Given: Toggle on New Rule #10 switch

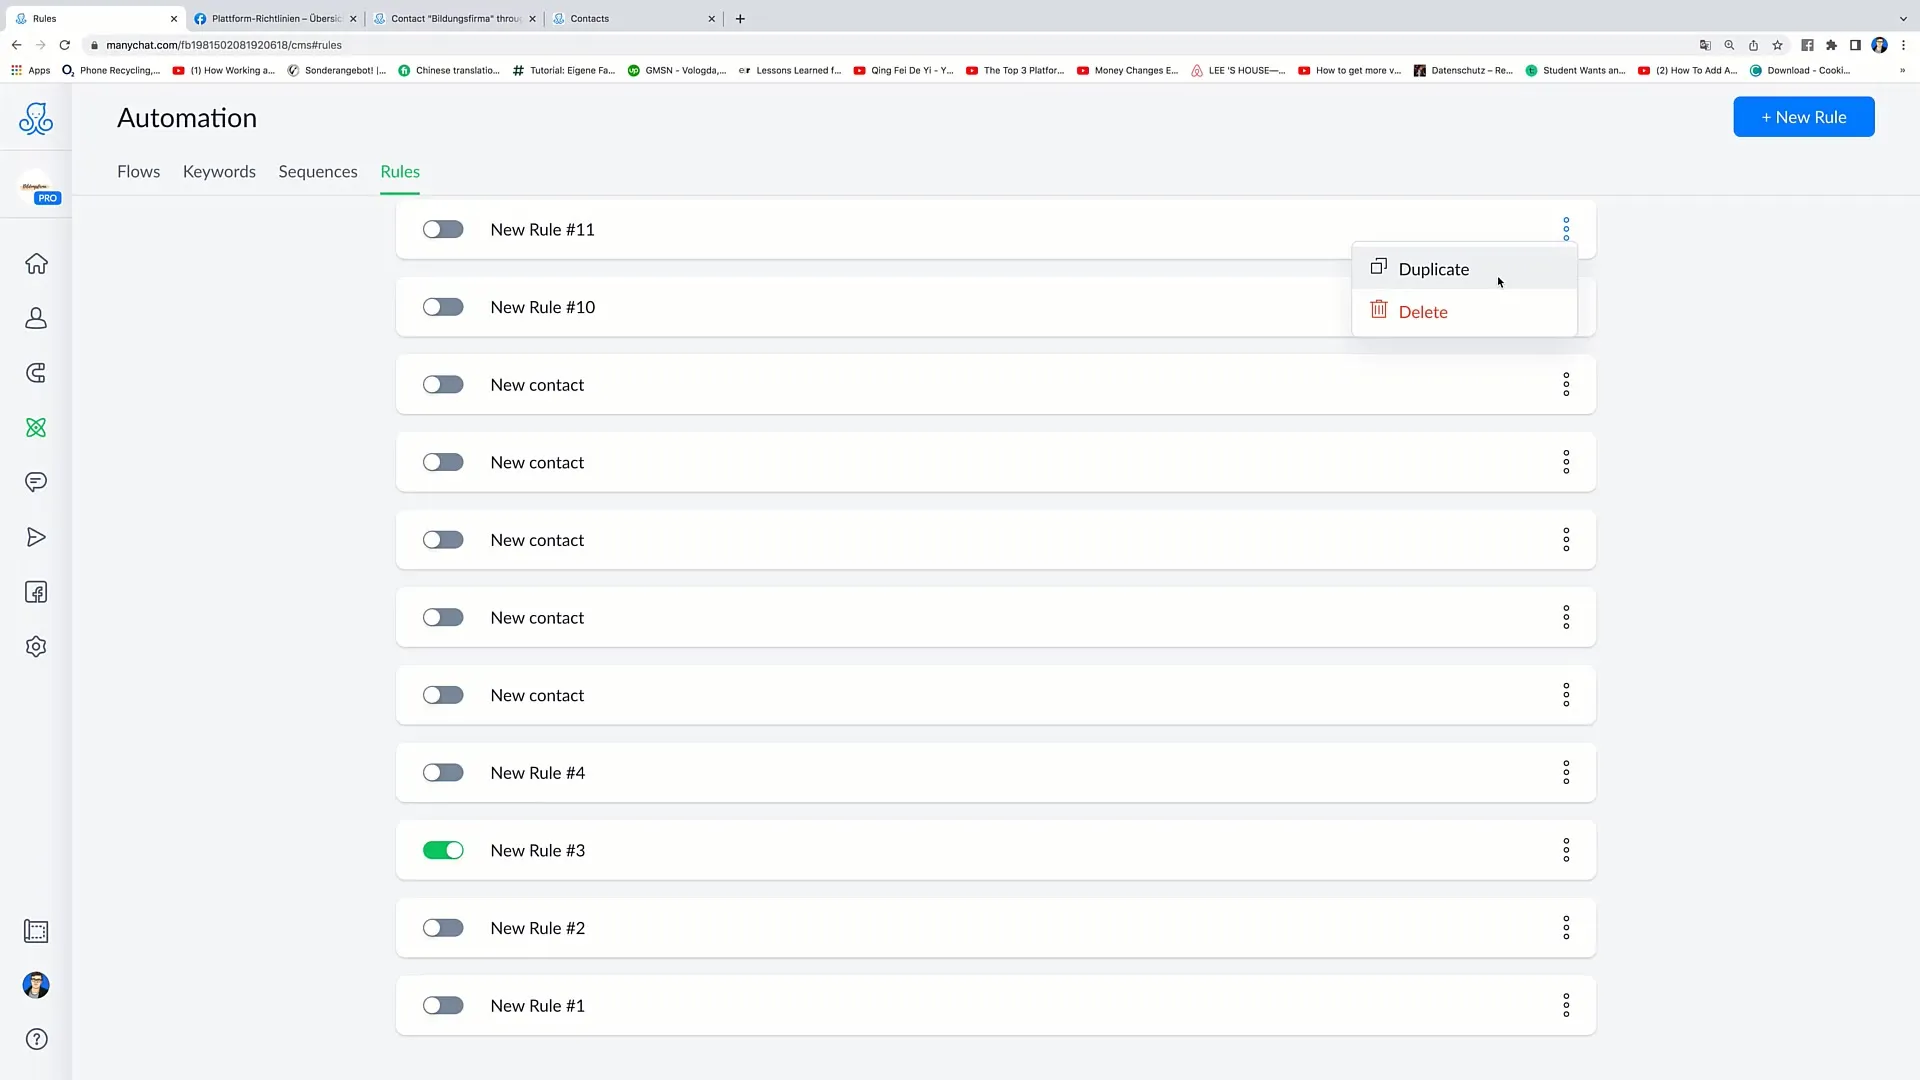Looking at the screenshot, I should (442, 306).
